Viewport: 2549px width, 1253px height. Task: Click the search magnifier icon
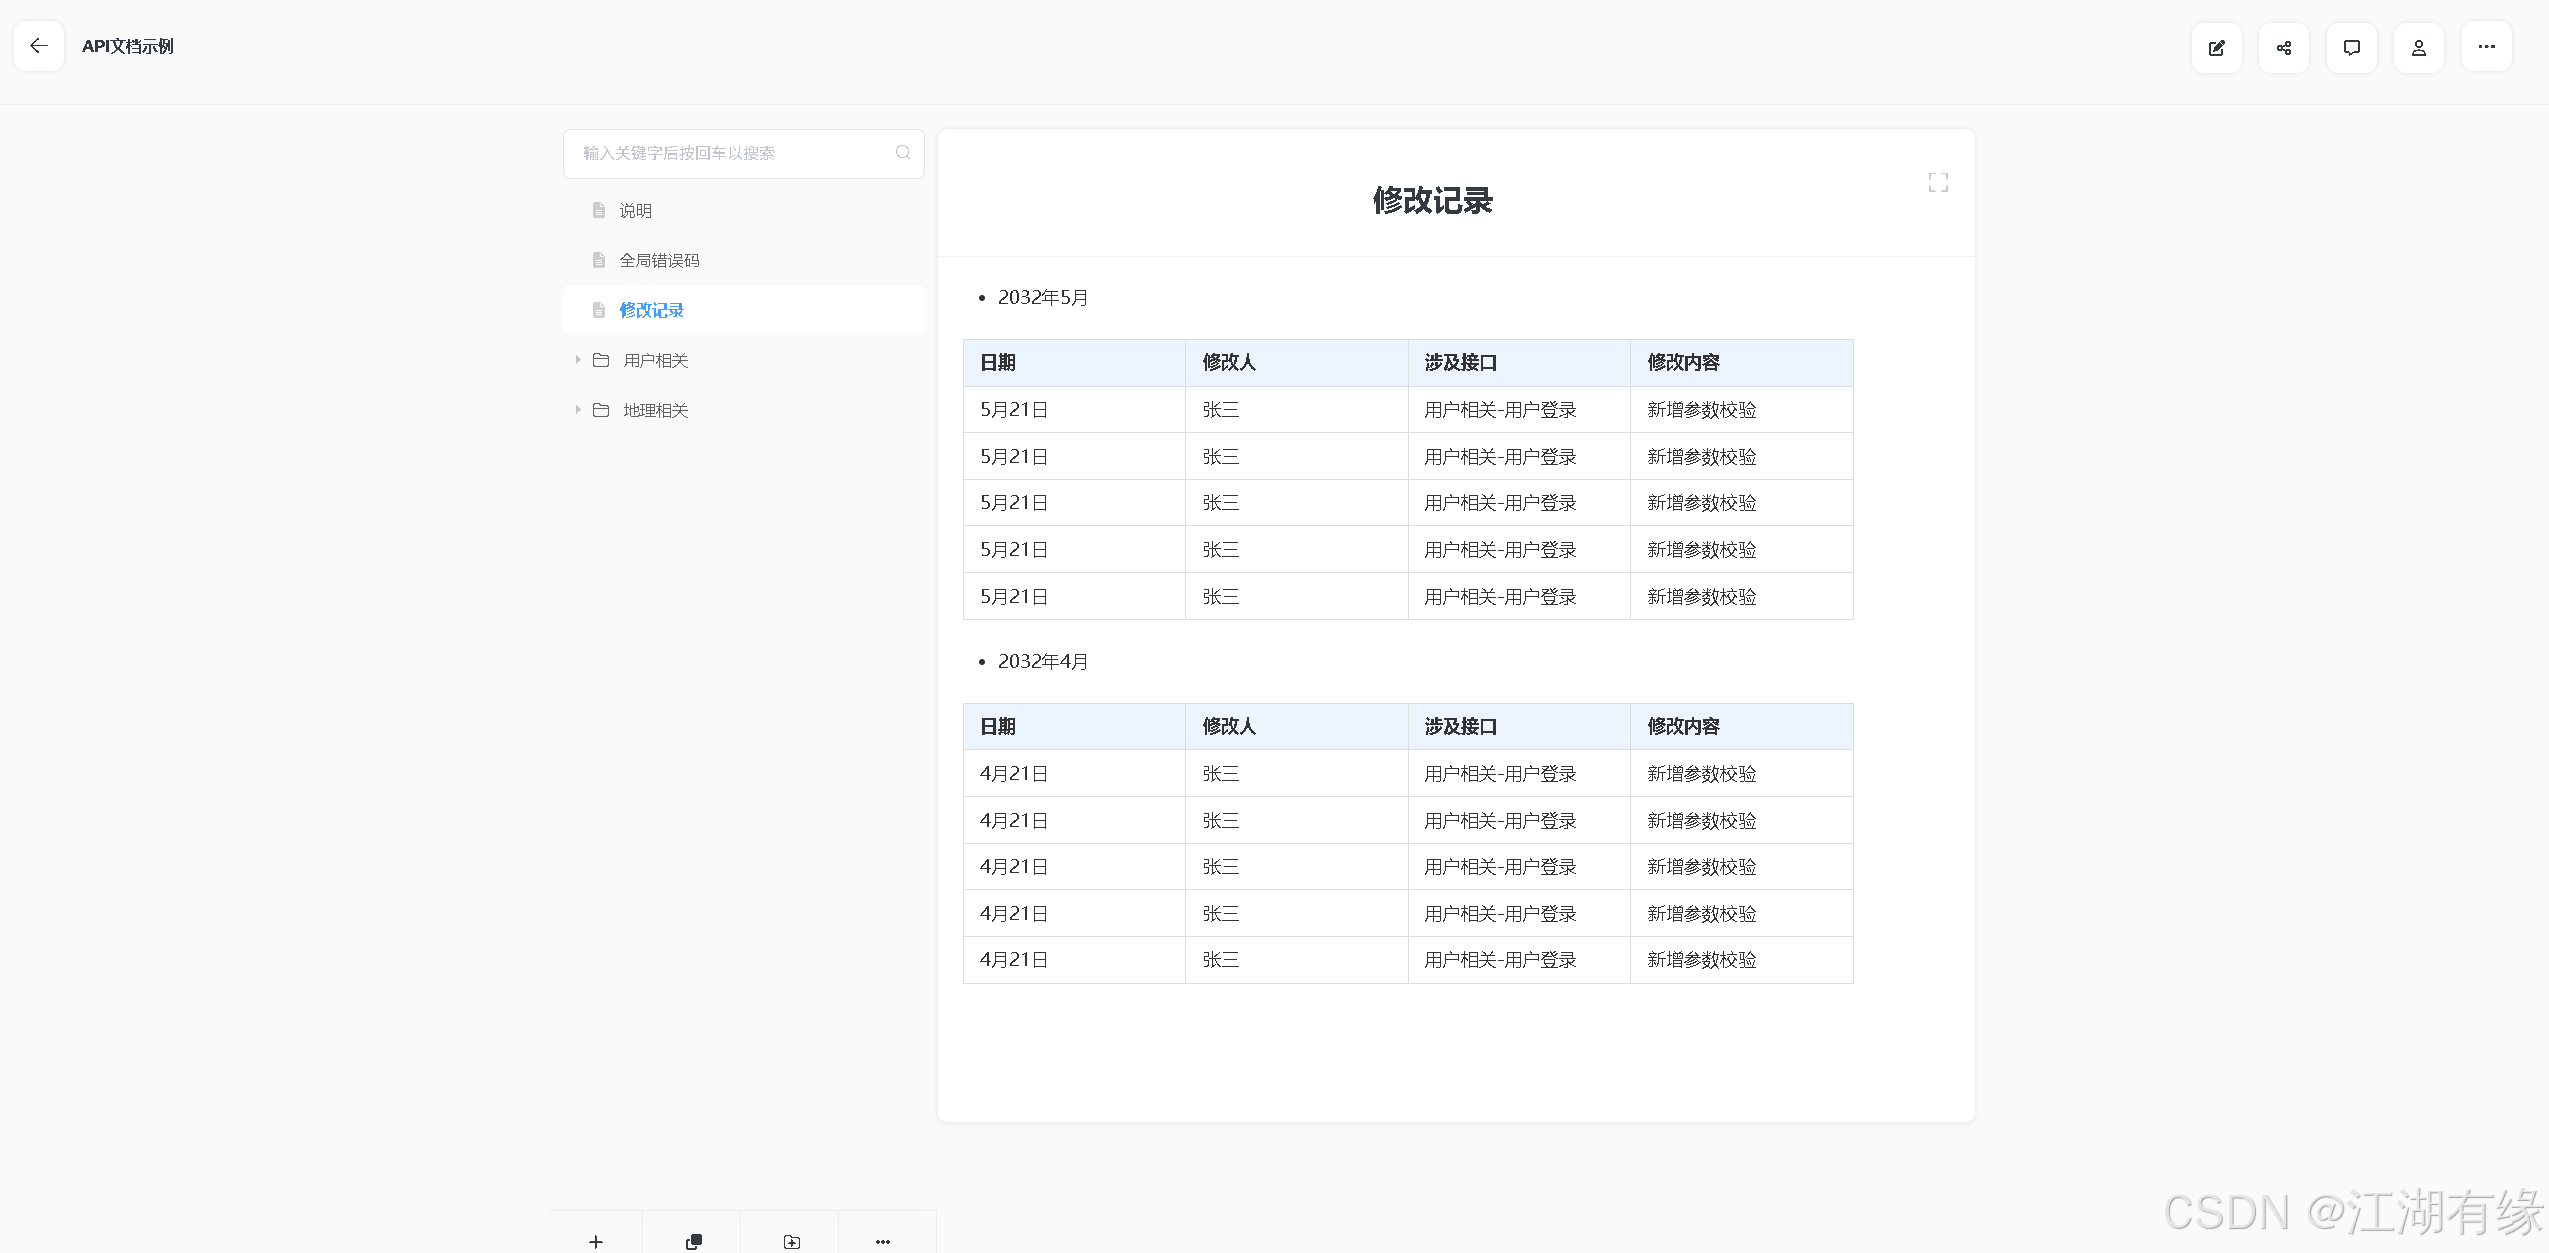point(902,153)
